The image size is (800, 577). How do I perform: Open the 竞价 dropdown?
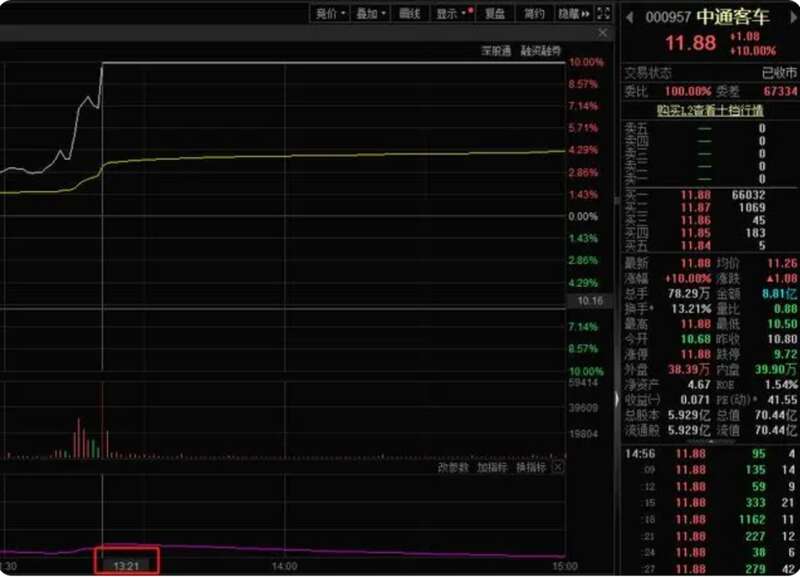click(x=330, y=14)
